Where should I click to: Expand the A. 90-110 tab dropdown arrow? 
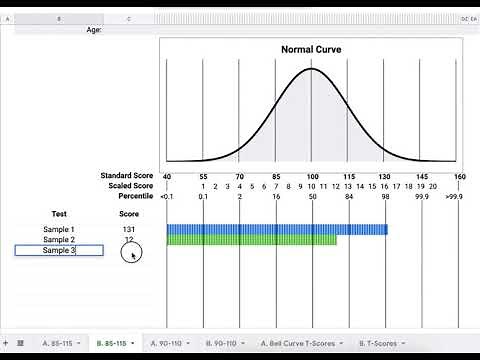(188, 343)
